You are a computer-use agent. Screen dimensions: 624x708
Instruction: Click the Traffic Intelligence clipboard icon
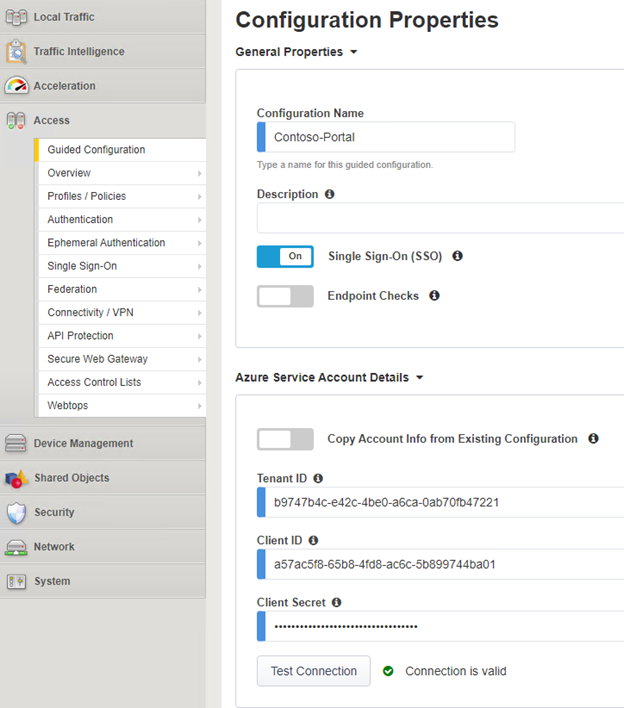(16, 51)
